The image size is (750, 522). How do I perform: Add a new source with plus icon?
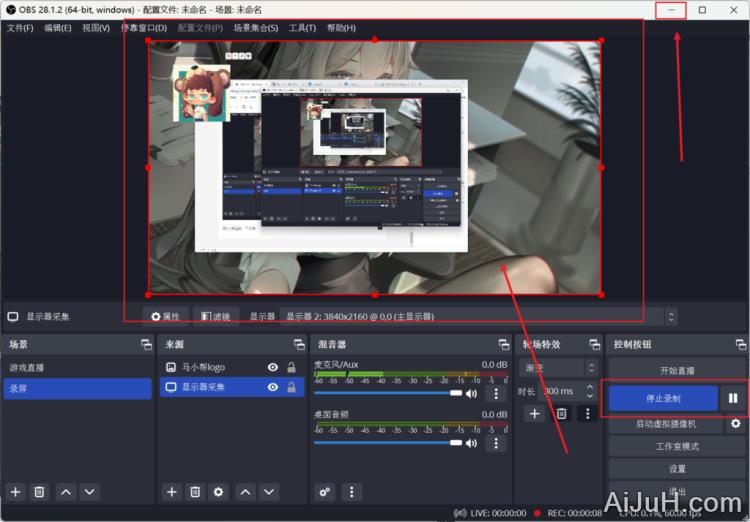point(171,492)
